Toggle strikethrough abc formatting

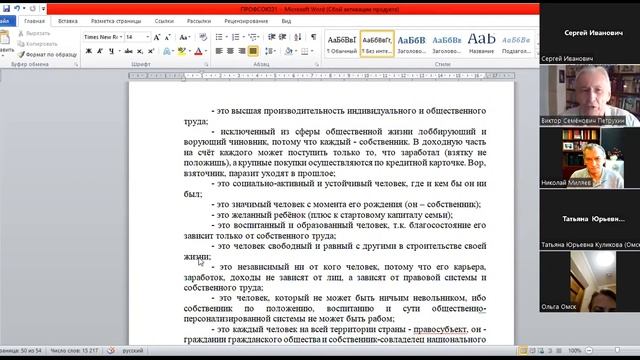tap(129, 51)
